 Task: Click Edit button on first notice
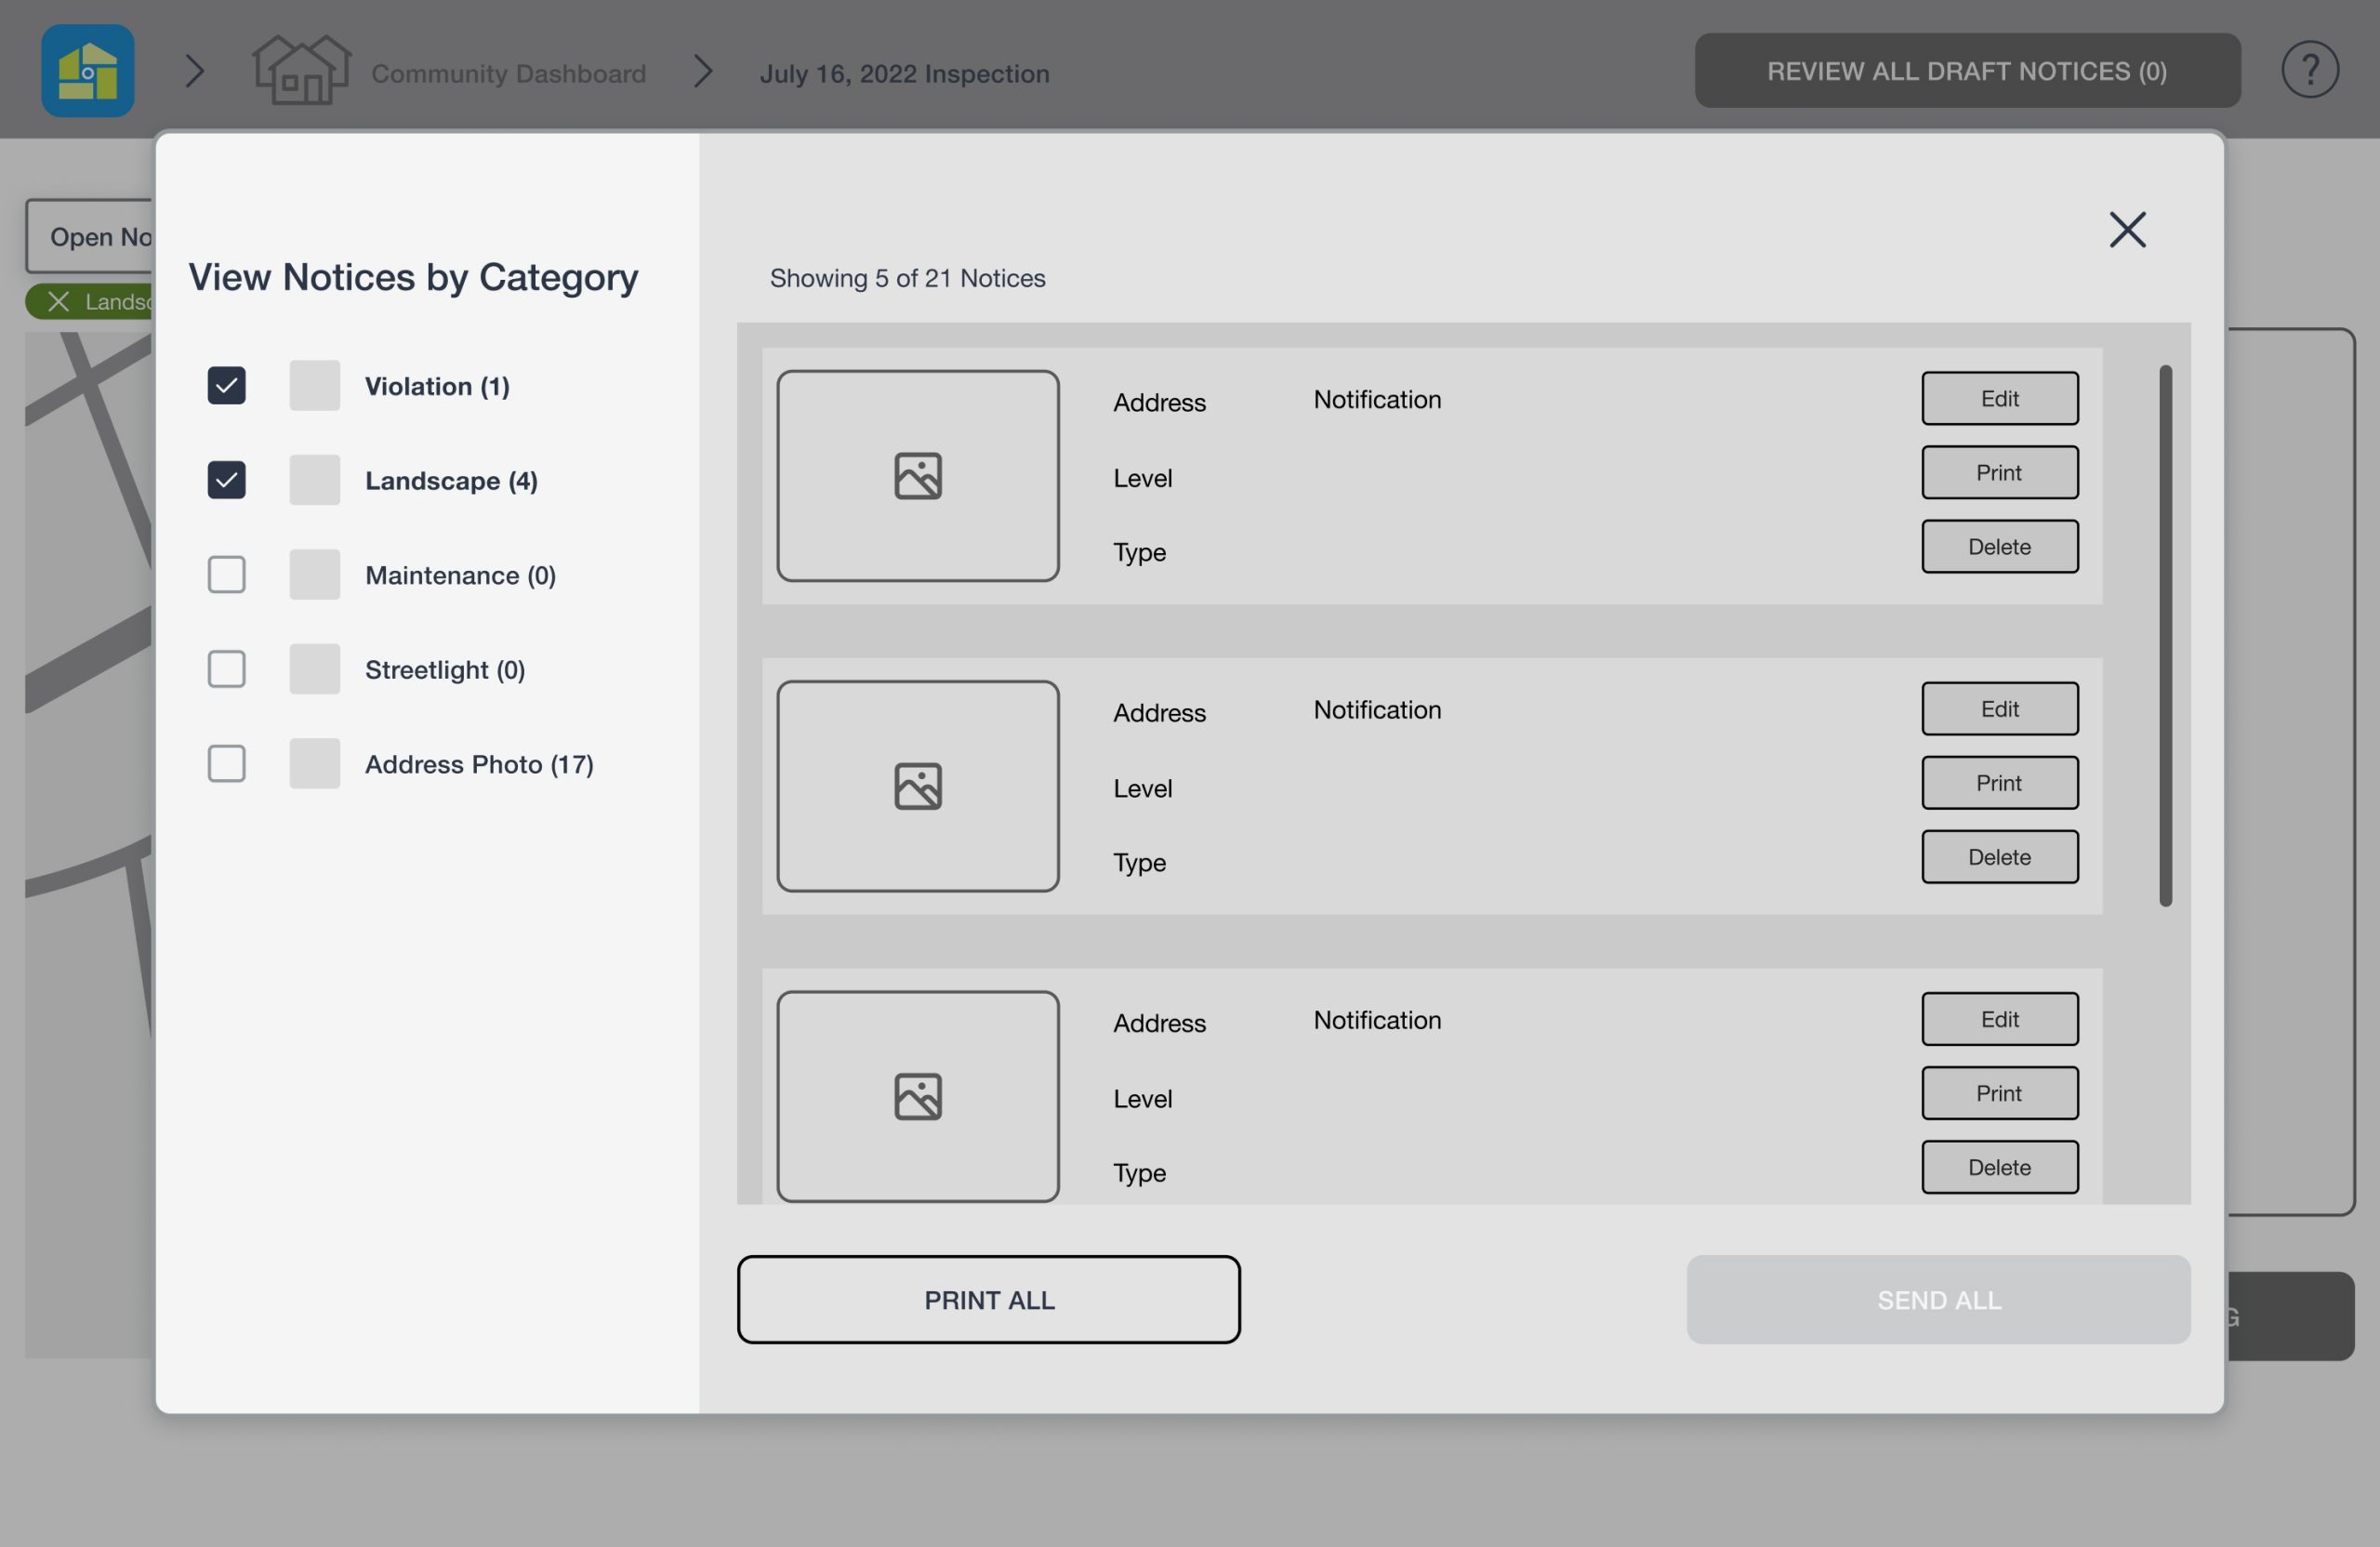point(1999,395)
